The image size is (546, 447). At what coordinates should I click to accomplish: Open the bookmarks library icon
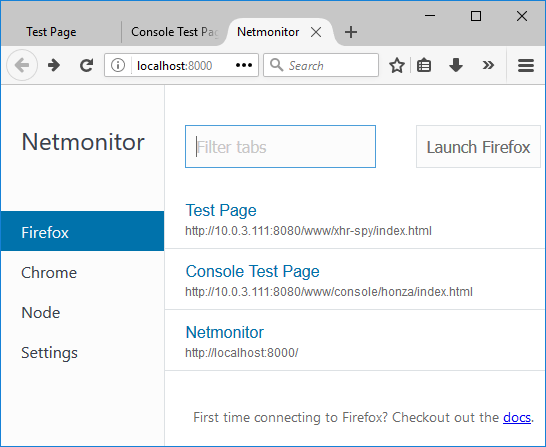tap(424, 65)
